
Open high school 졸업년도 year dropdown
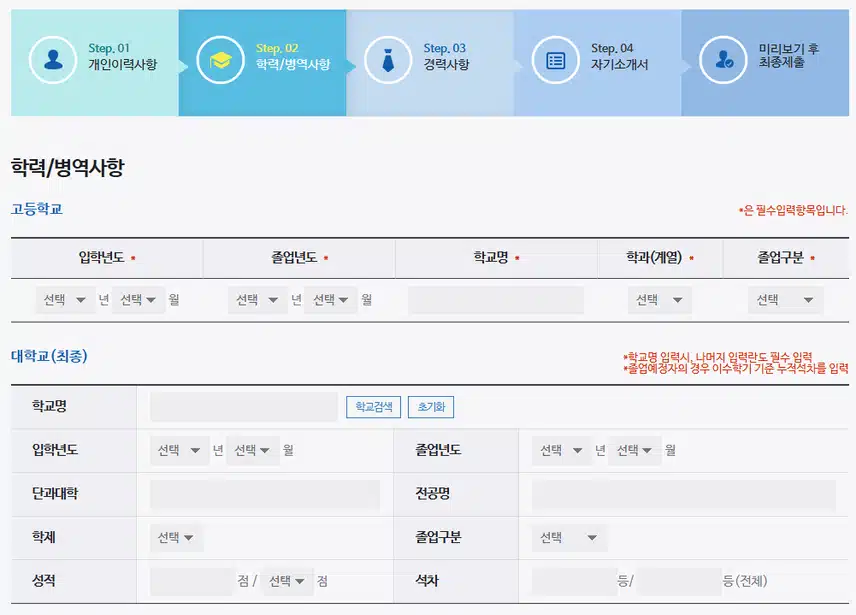click(x=258, y=300)
